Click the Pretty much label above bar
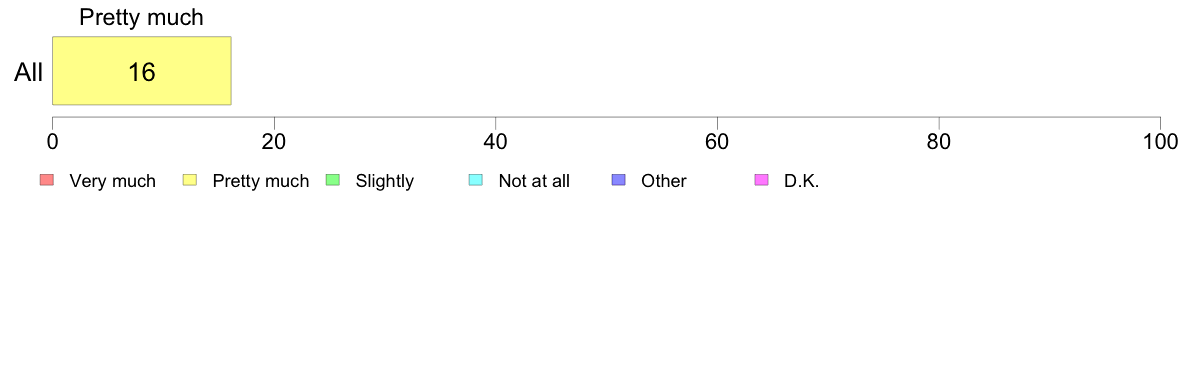The image size is (1188, 368). [x=142, y=17]
